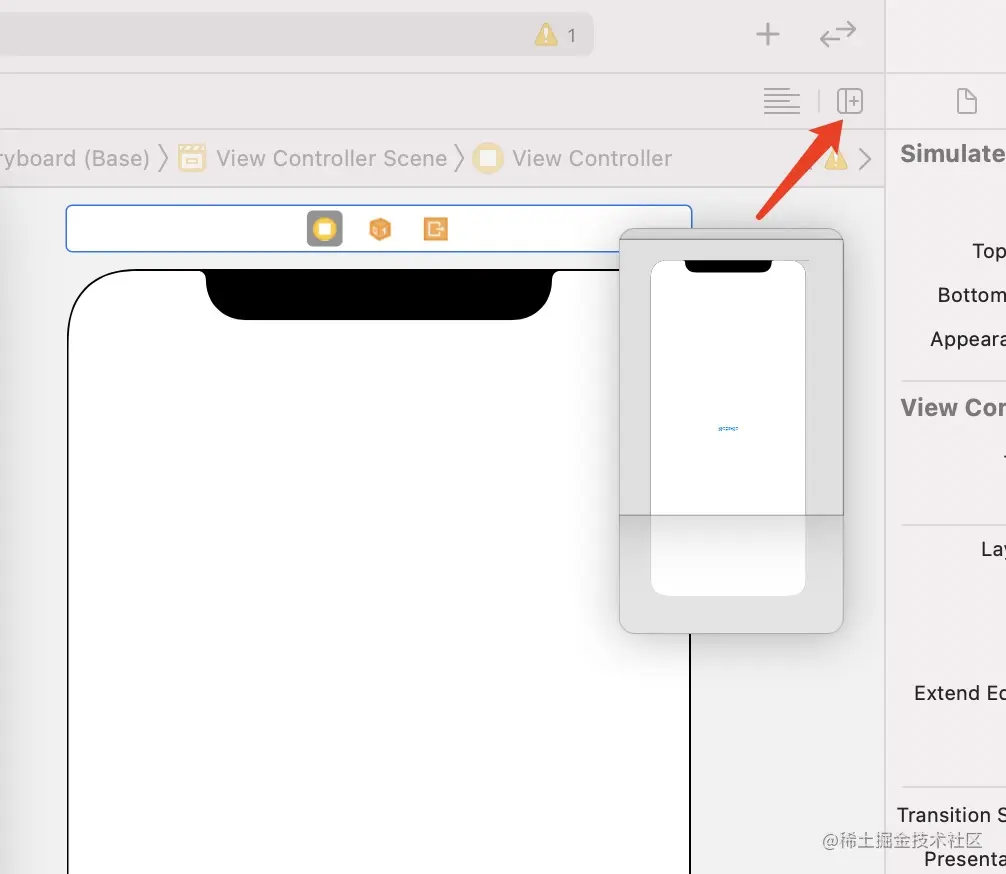
Task: Click the minimap phone thumbnail
Action: click(x=728, y=427)
